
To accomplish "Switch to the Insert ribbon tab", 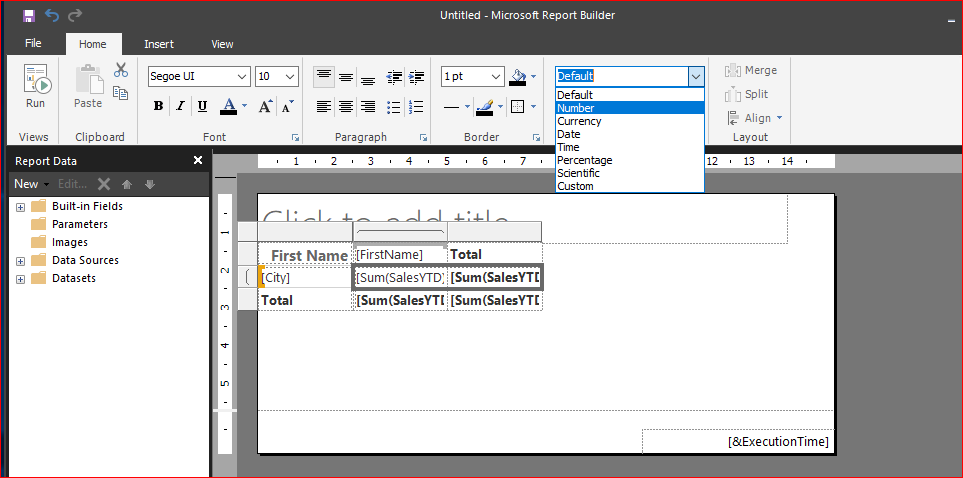I will tap(158, 44).
